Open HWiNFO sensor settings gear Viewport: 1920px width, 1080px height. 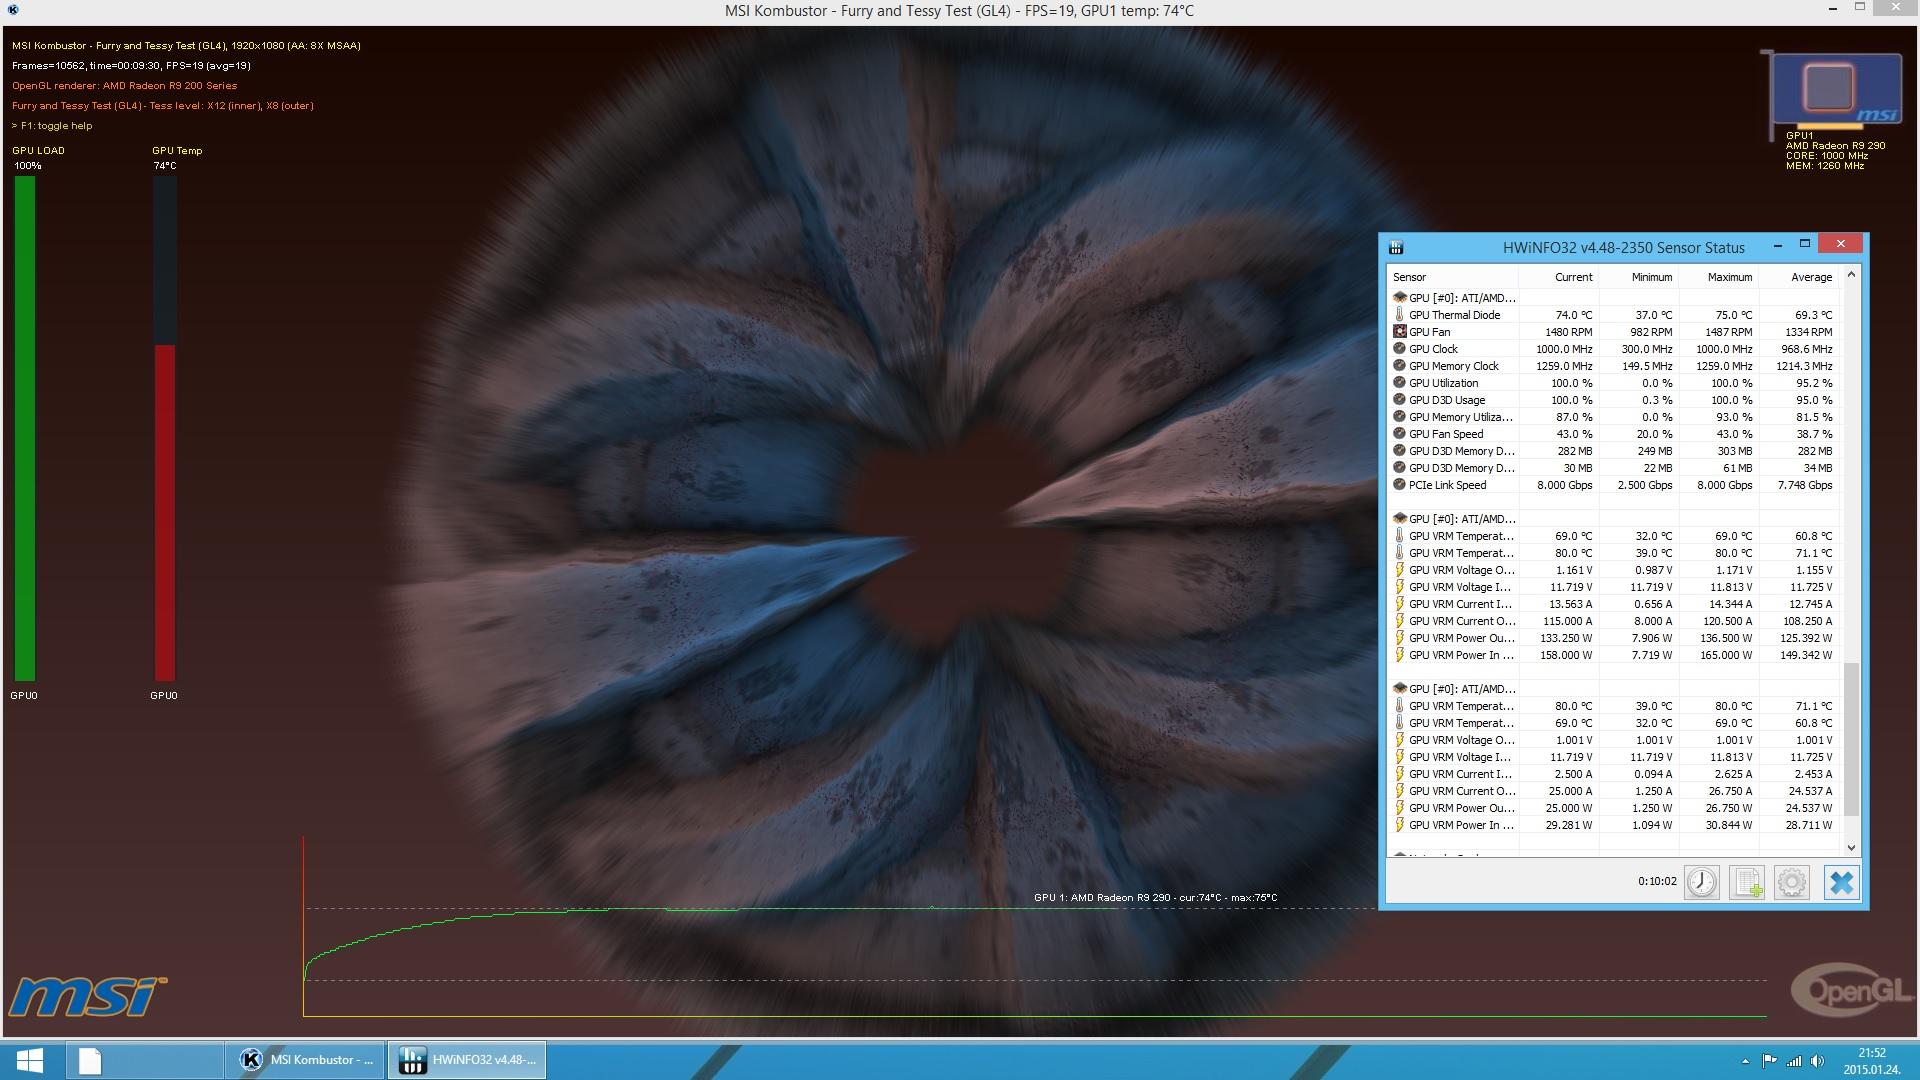pyautogui.click(x=1791, y=882)
